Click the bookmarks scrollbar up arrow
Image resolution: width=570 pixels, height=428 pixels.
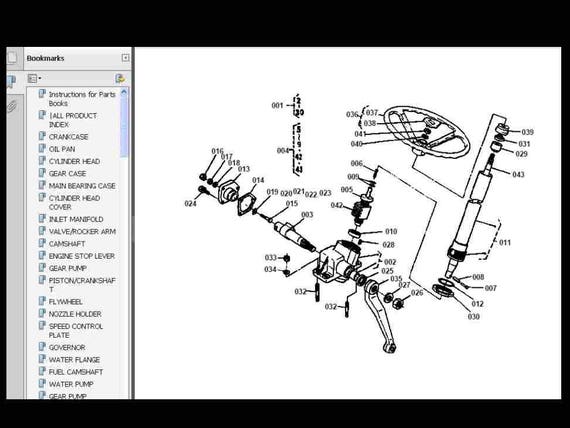(124, 92)
